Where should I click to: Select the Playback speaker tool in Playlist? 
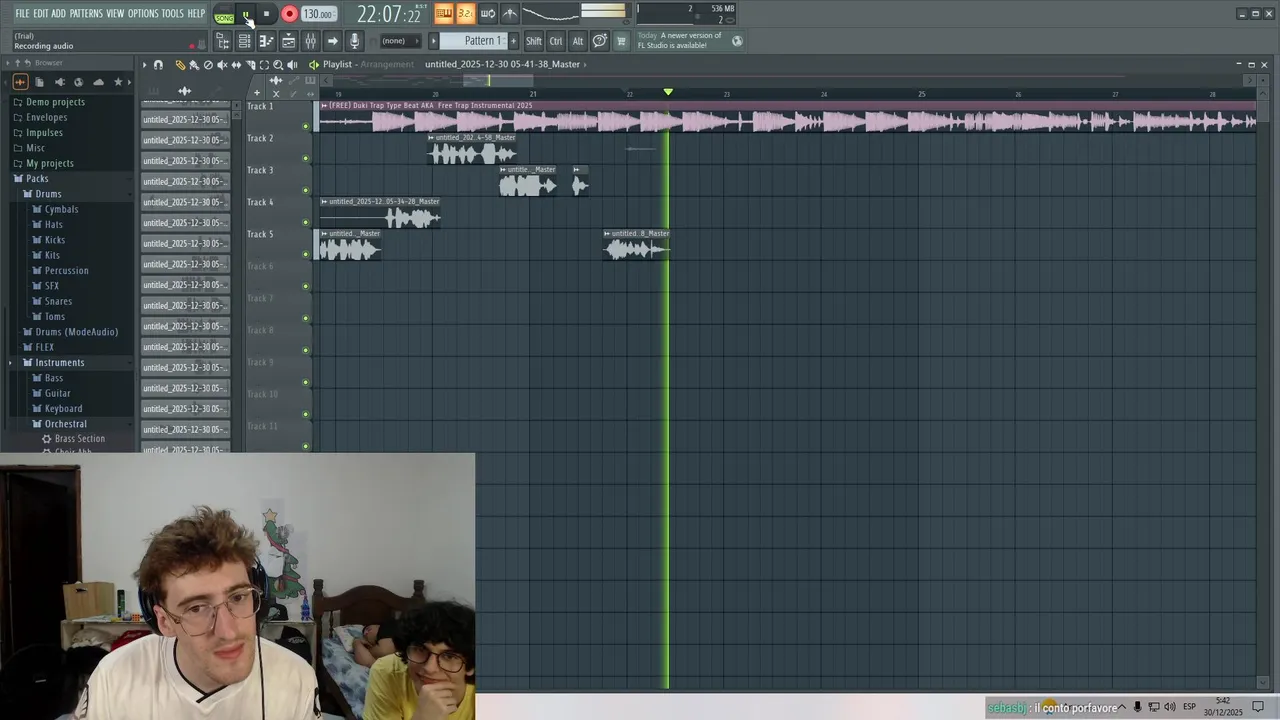point(292,65)
